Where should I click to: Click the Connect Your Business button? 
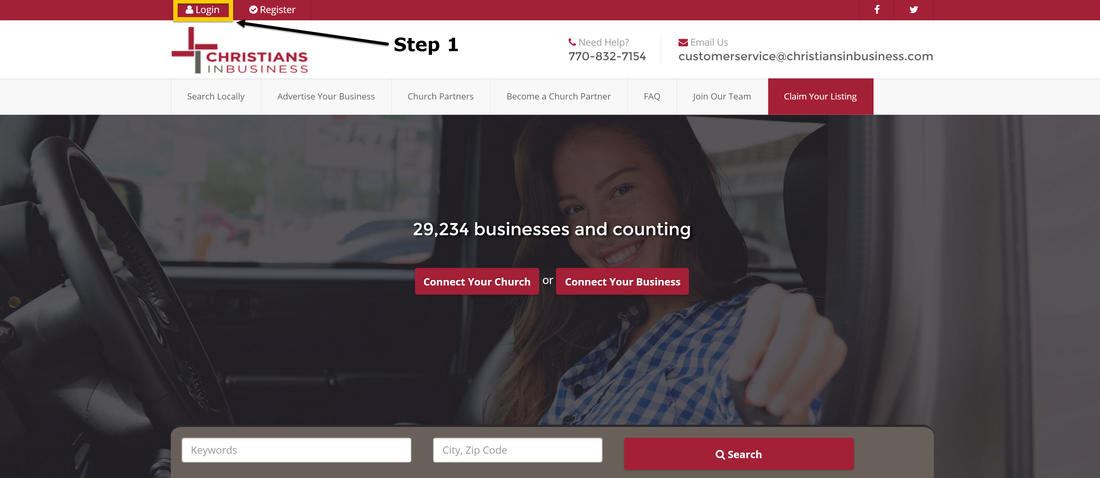pos(622,281)
